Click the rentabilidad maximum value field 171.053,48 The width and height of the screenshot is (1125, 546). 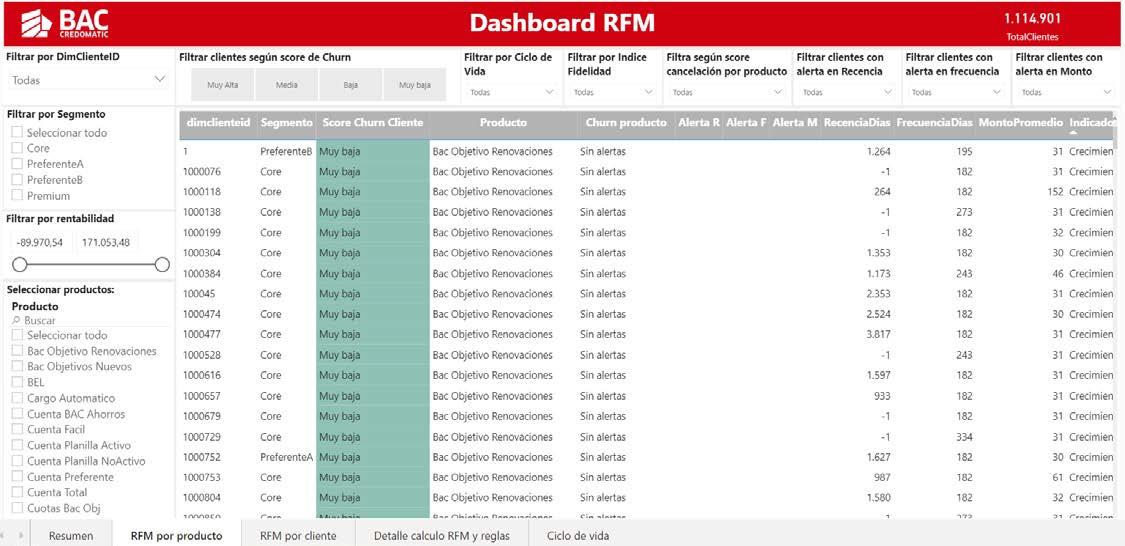pos(106,243)
